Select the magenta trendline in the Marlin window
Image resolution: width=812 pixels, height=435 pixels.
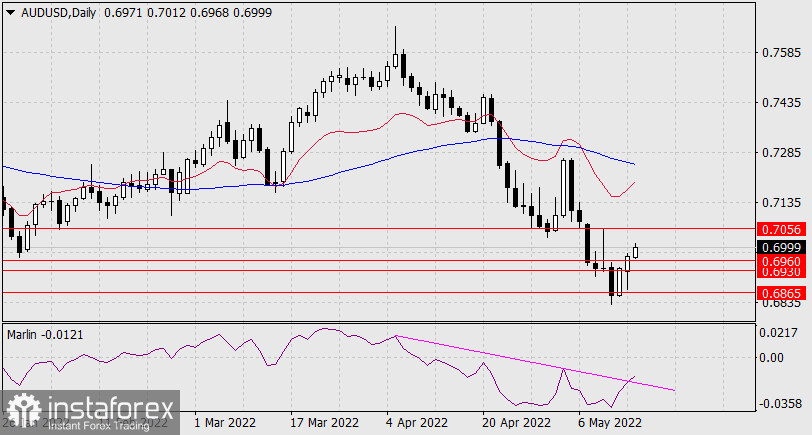pyautogui.click(x=535, y=363)
